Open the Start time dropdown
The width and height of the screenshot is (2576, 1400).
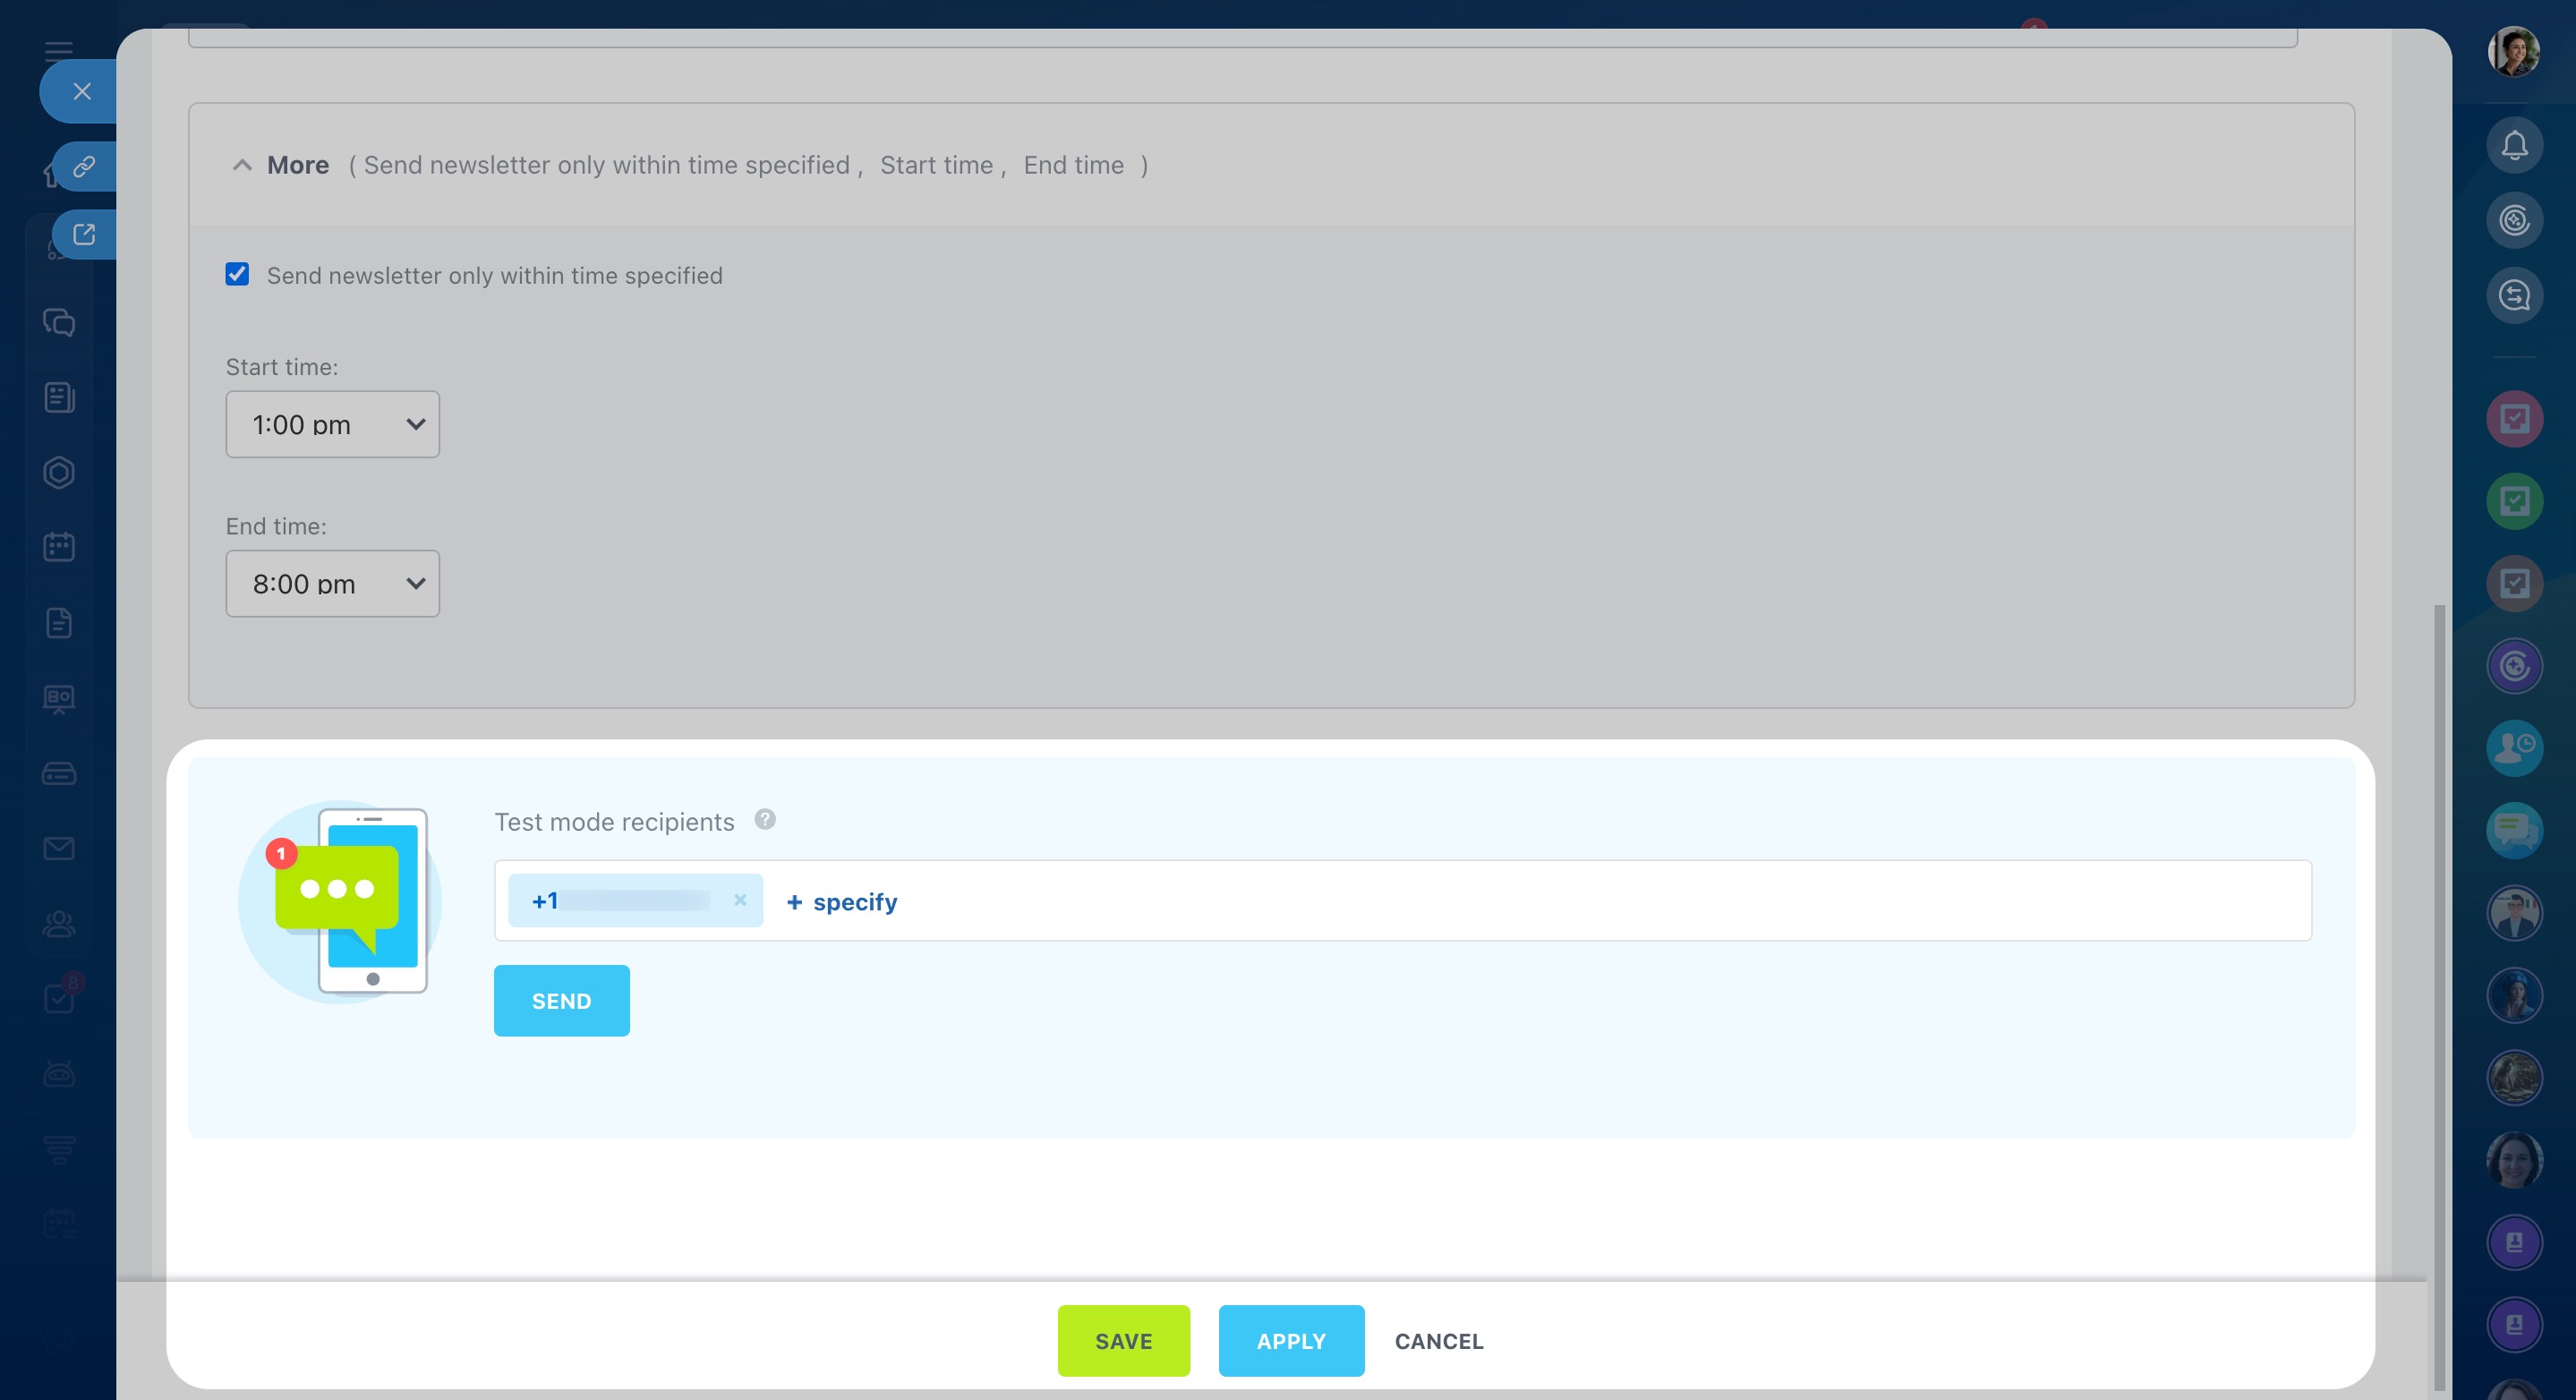pos(332,424)
